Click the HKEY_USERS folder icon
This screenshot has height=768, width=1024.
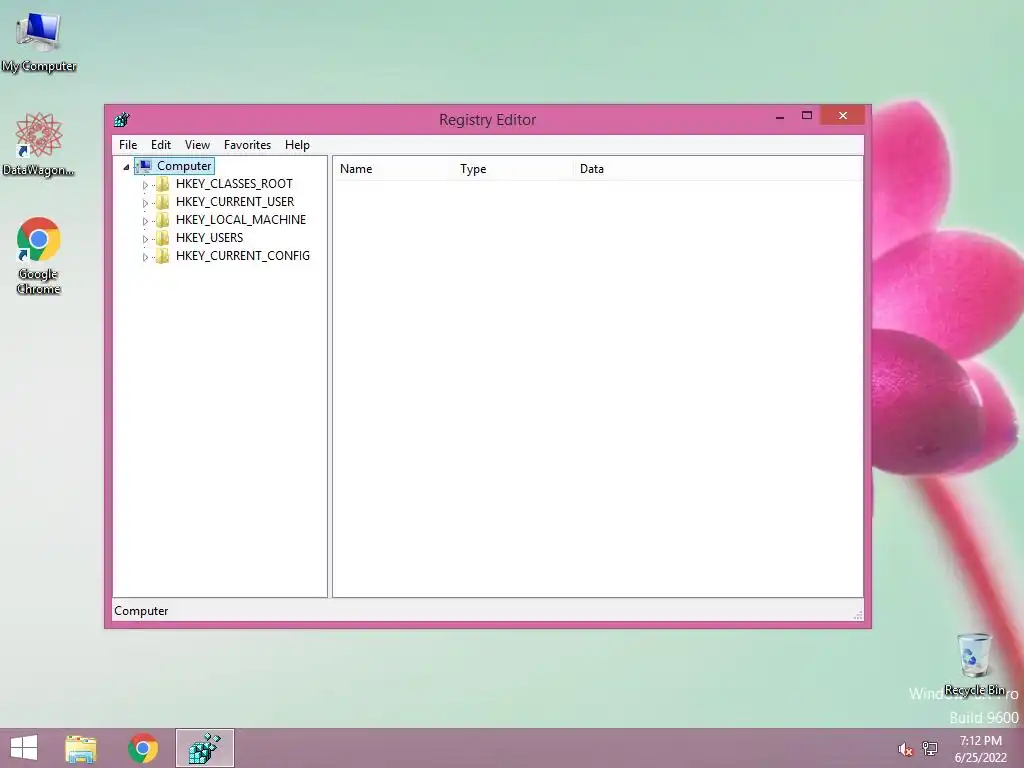pyautogui.click(x=162, y=238)
